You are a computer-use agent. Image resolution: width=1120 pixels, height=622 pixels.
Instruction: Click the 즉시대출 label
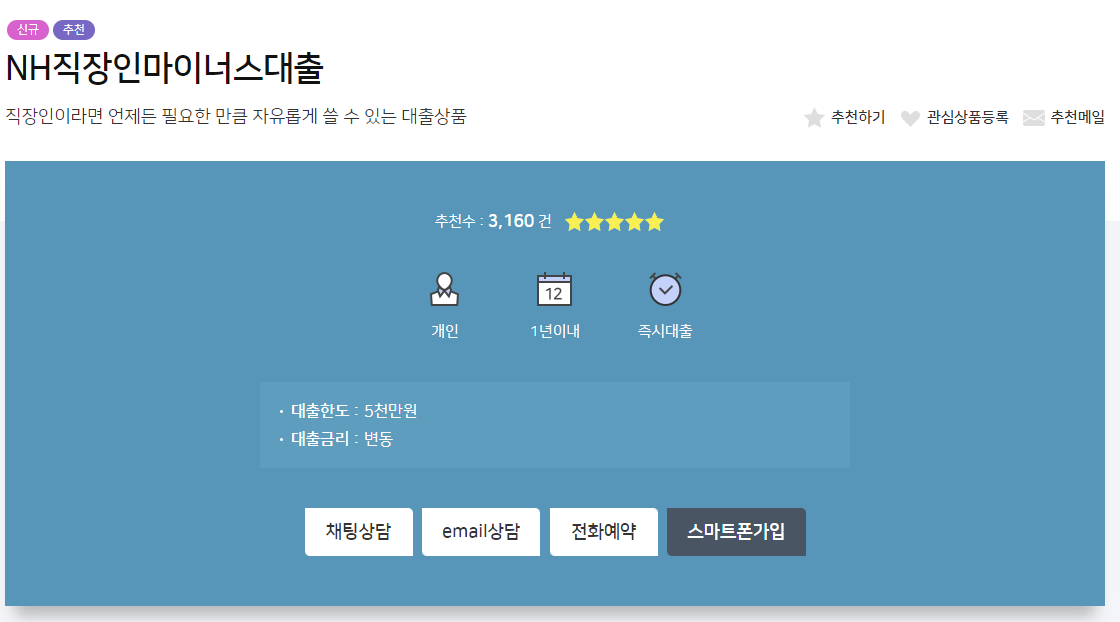click(665, 331)
